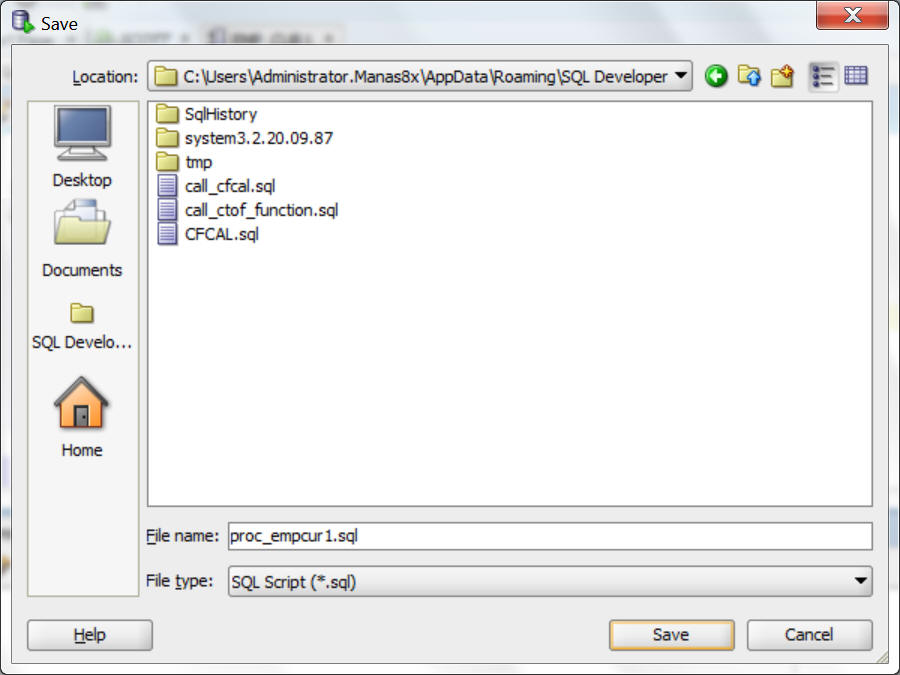Select file call_cfcal.sql

click(x=216, y=187)
